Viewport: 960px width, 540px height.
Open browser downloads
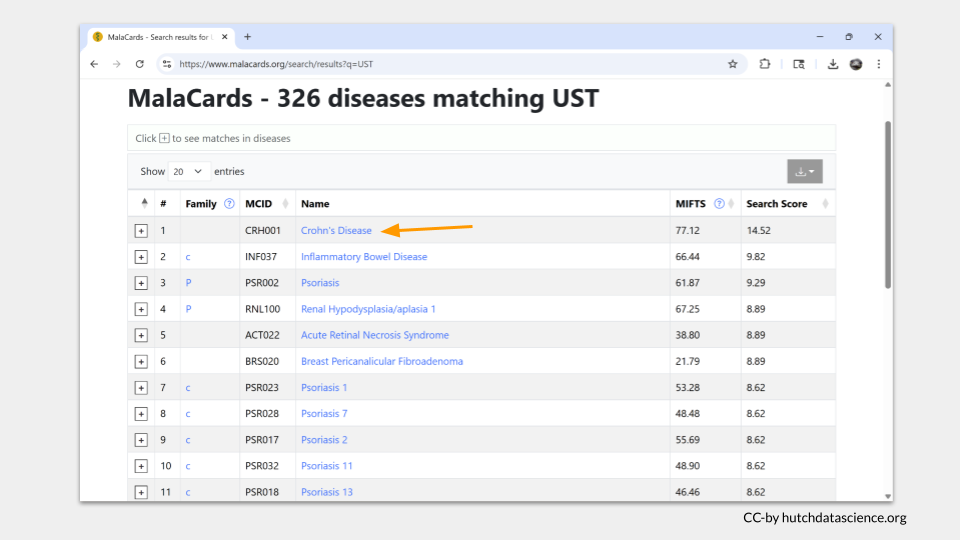tap(833, 64)
